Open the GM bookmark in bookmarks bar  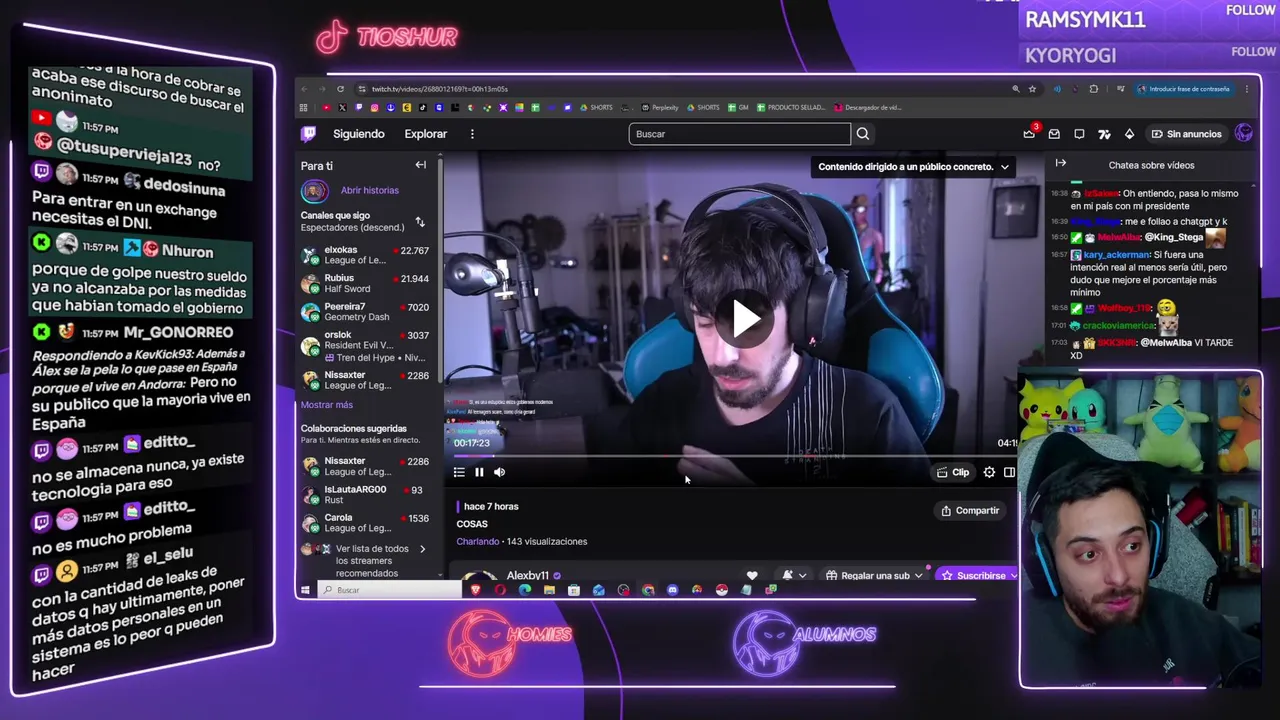coord(738,107)
